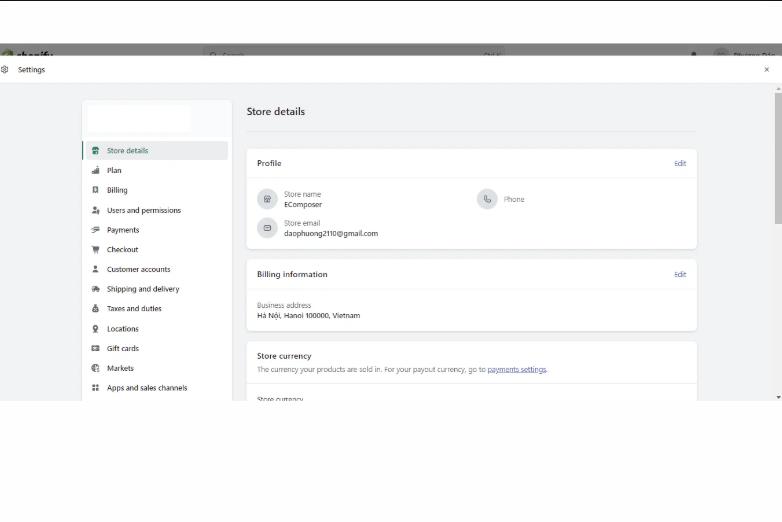This screenshot has width=782, height=522.
Task: Click the Checkout cart icon
Action: click(x=95, y=250)
